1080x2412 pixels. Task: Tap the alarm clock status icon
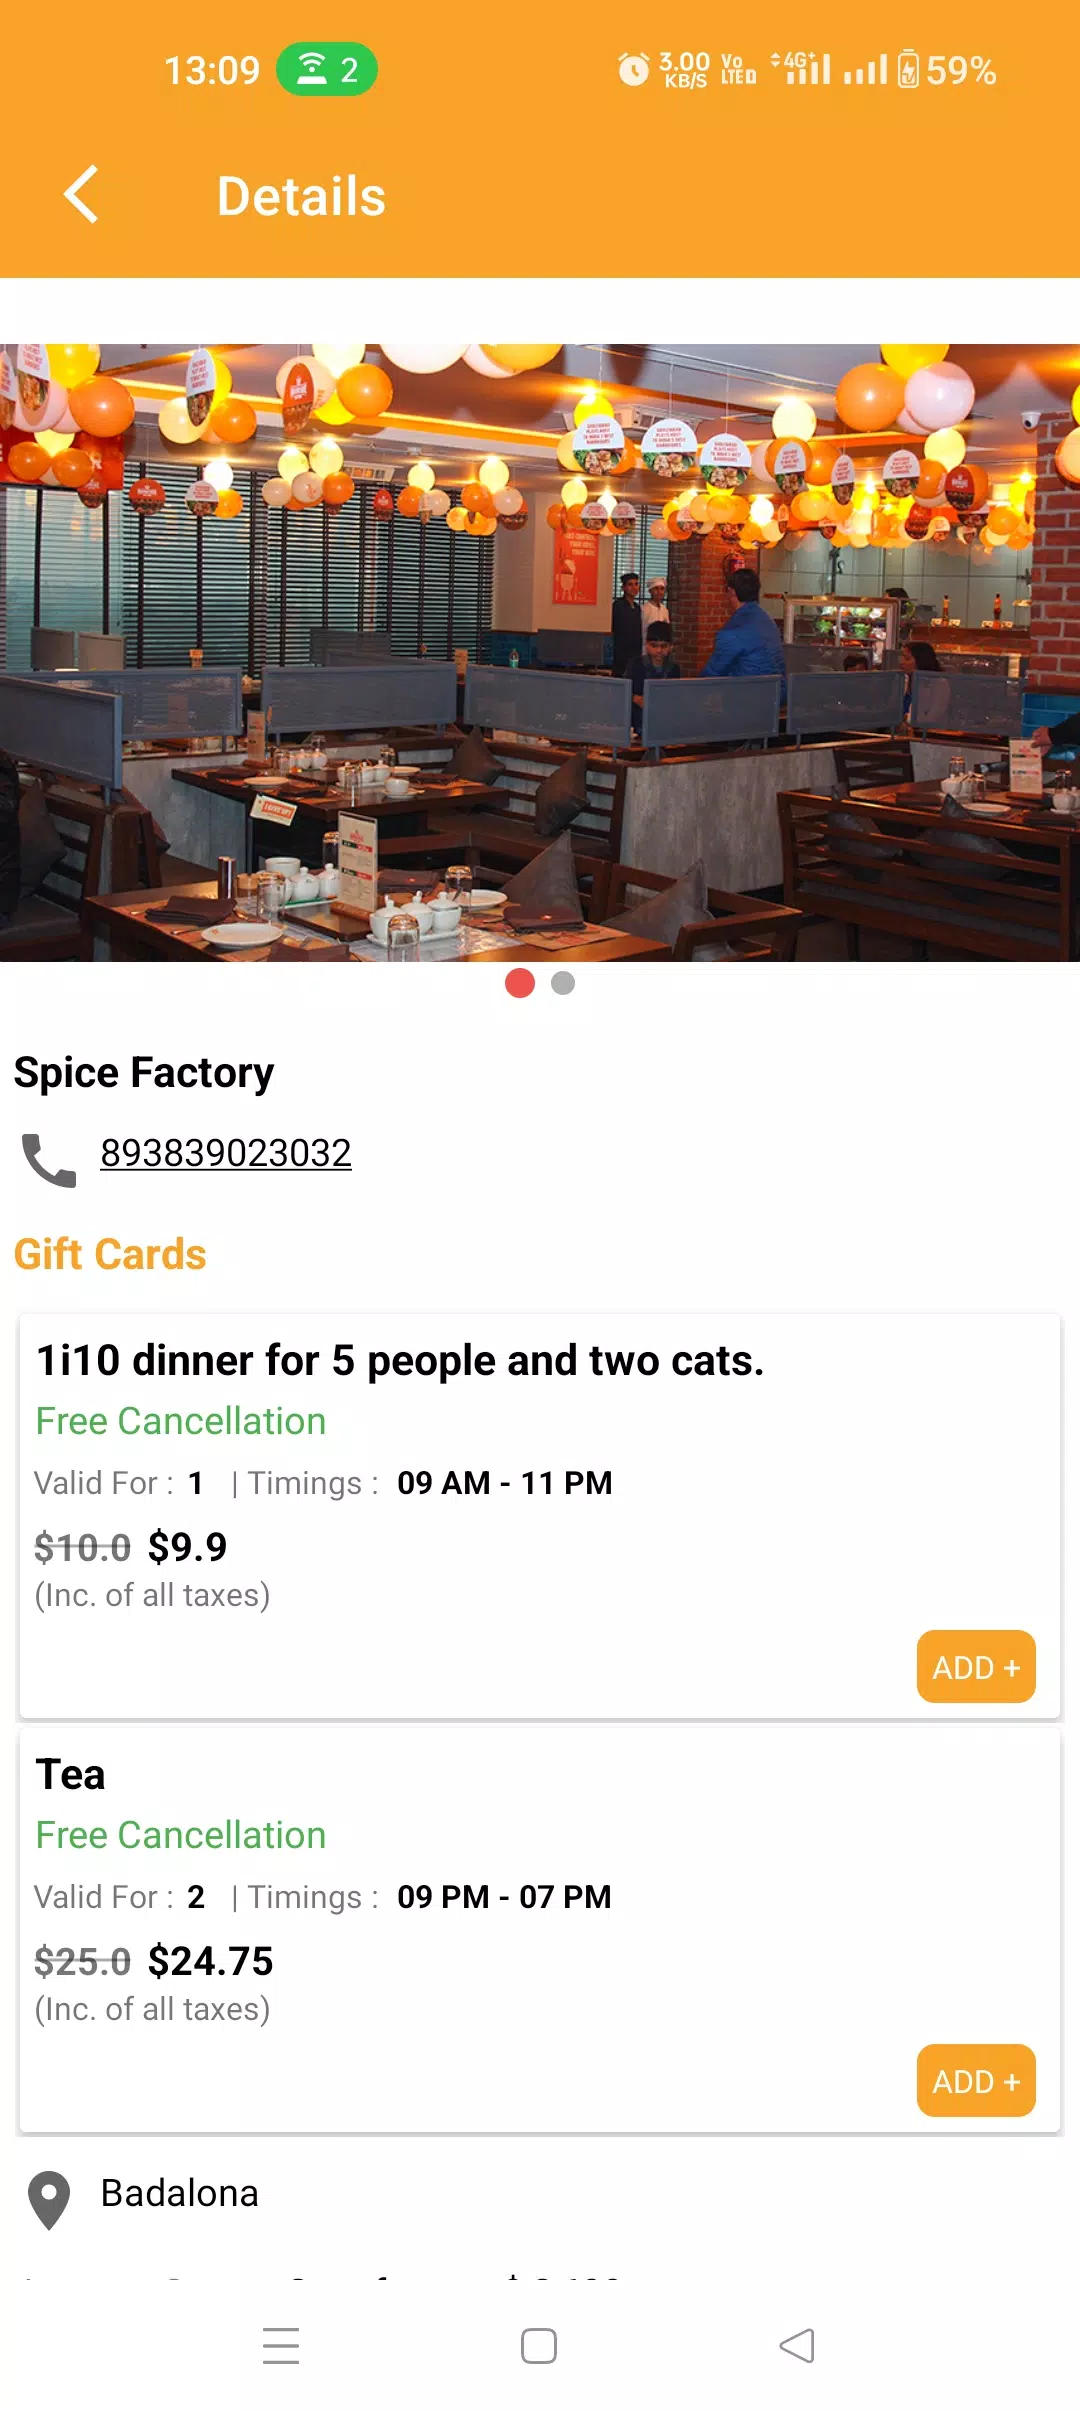click(x=633, y=70)
